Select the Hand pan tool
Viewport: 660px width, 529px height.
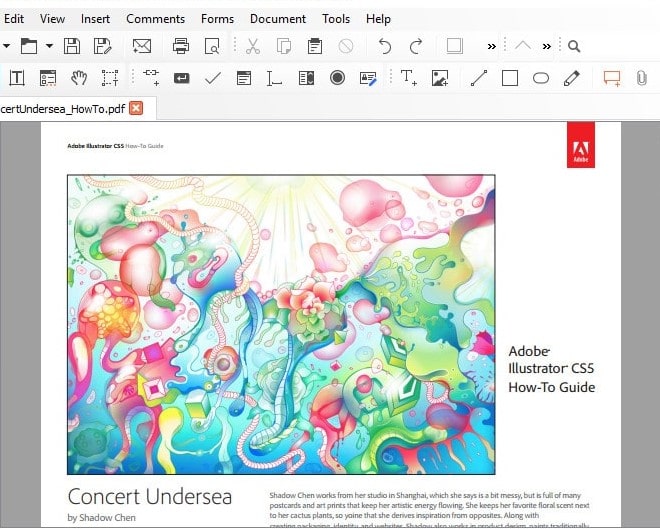[79, 78]
